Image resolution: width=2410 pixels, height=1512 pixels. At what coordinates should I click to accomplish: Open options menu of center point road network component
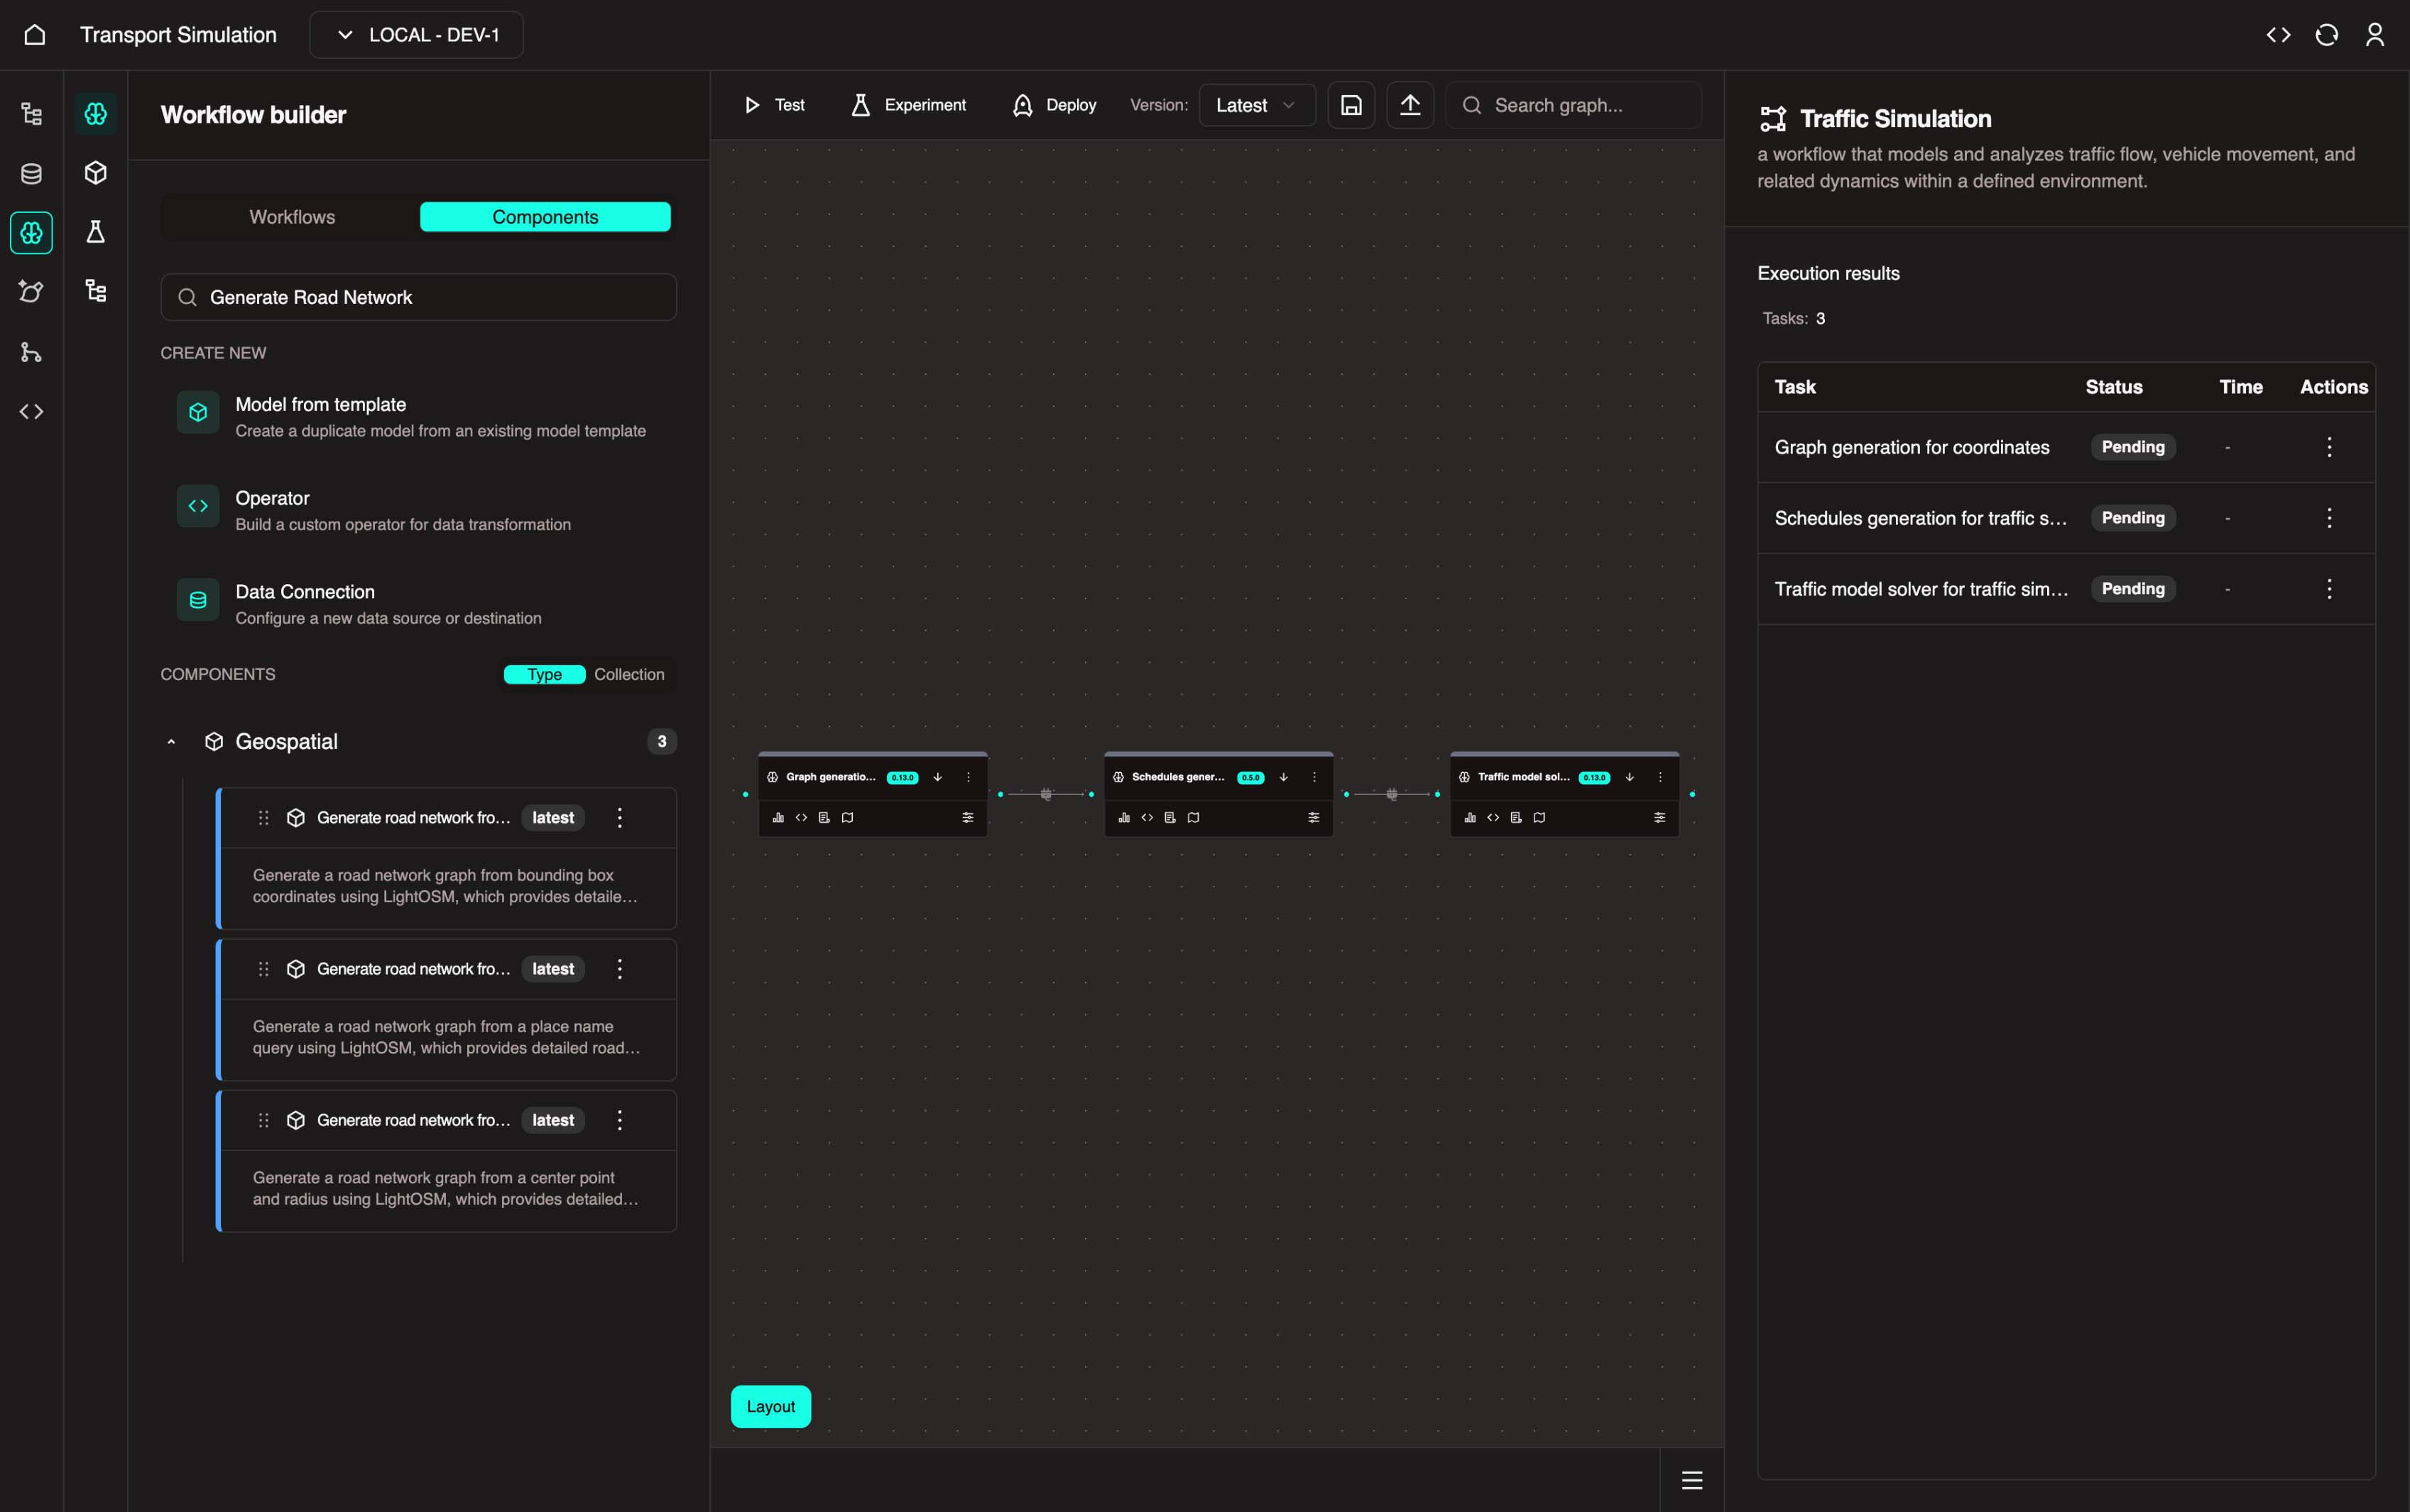click(x=620, y=1120)
